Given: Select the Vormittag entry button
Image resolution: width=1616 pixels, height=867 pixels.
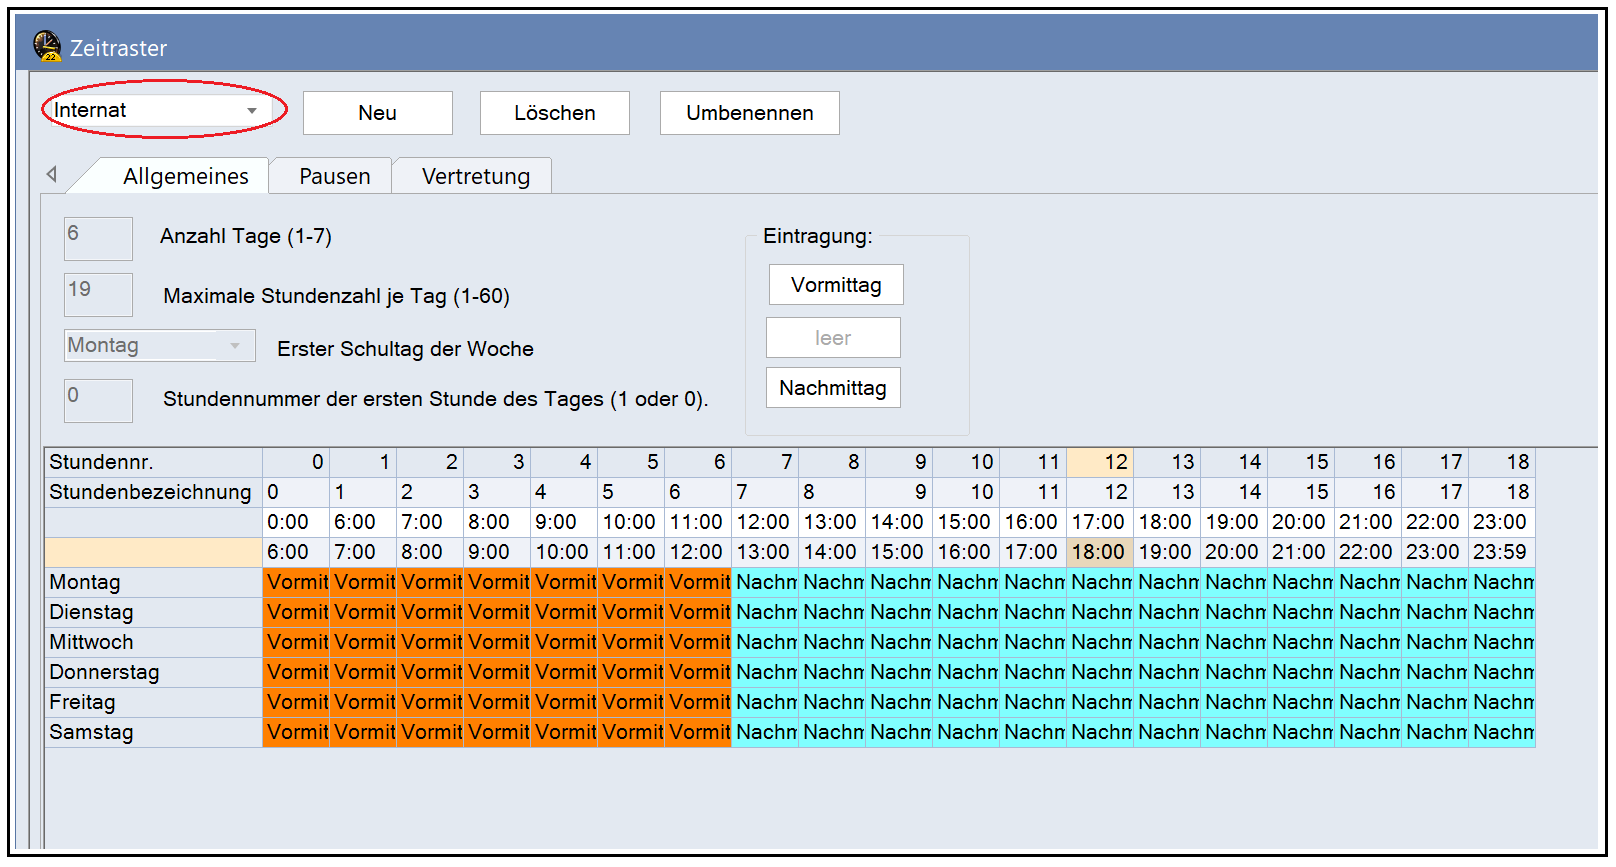Looking at the screenshot, I should [x=836, y=285].
